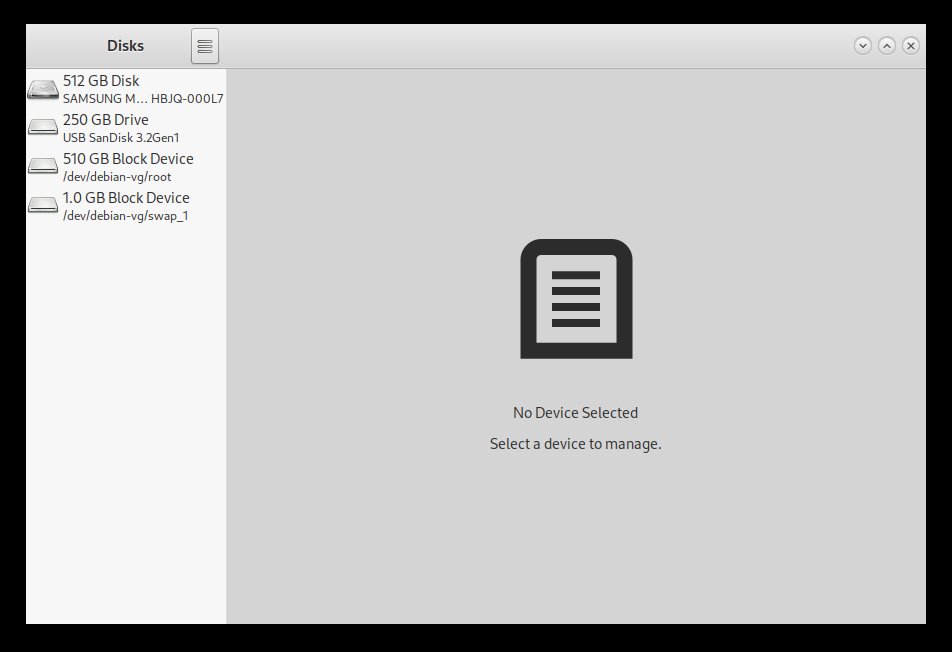
Task: Select the debian-vg swap_1 block device
Action: point(125,205)
